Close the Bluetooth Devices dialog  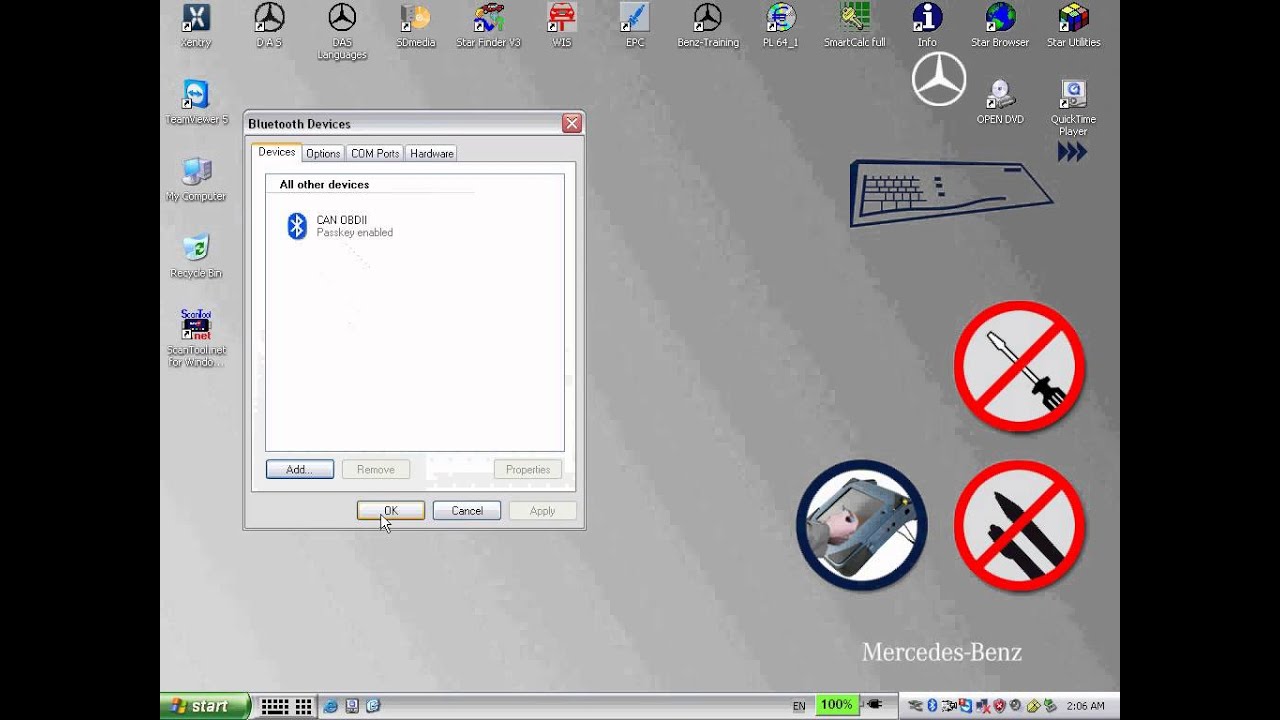pyautogui.click(x=572, y=123)
